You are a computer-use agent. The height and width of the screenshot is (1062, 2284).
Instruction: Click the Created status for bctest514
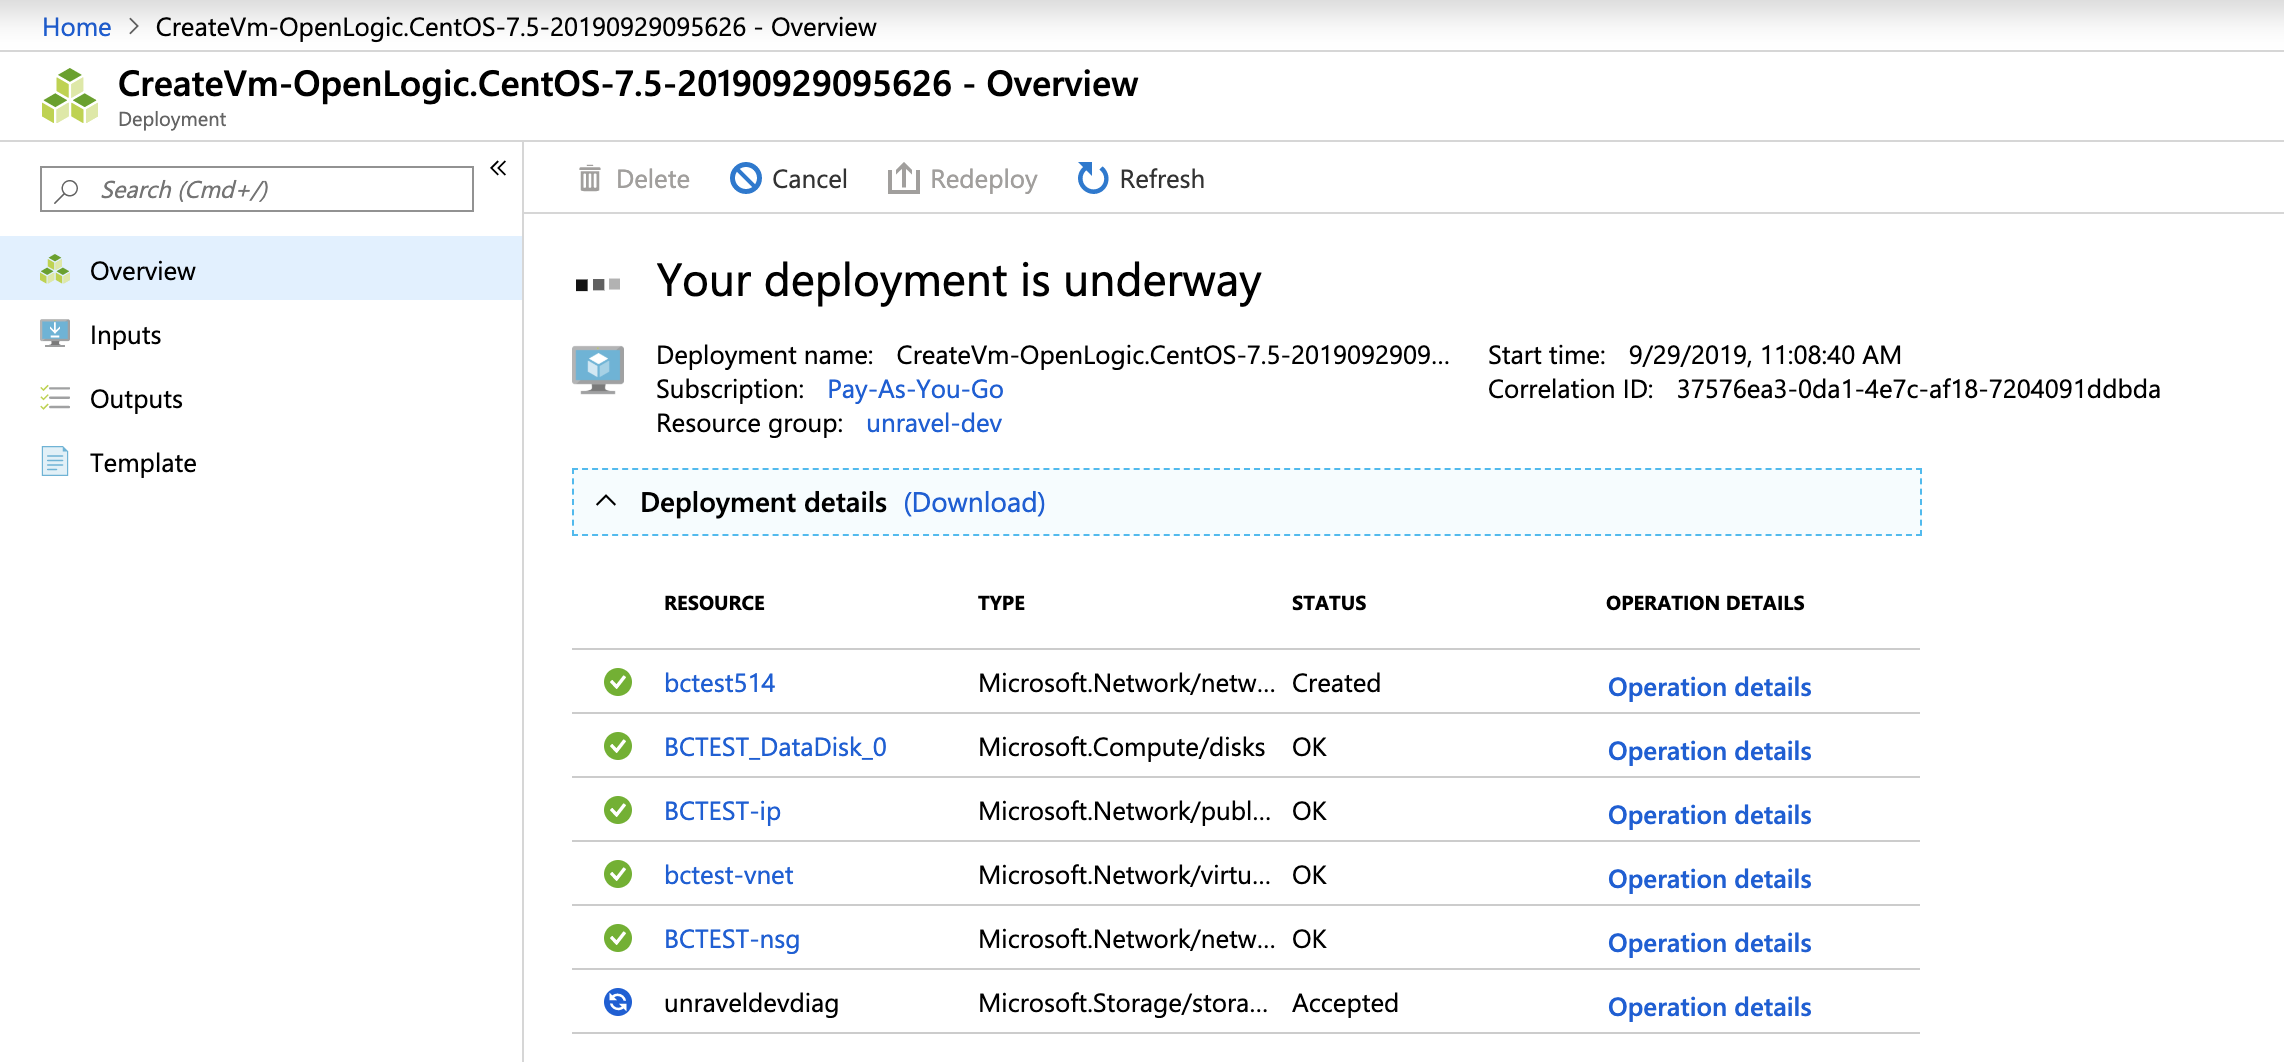[x=1336, y=683]
